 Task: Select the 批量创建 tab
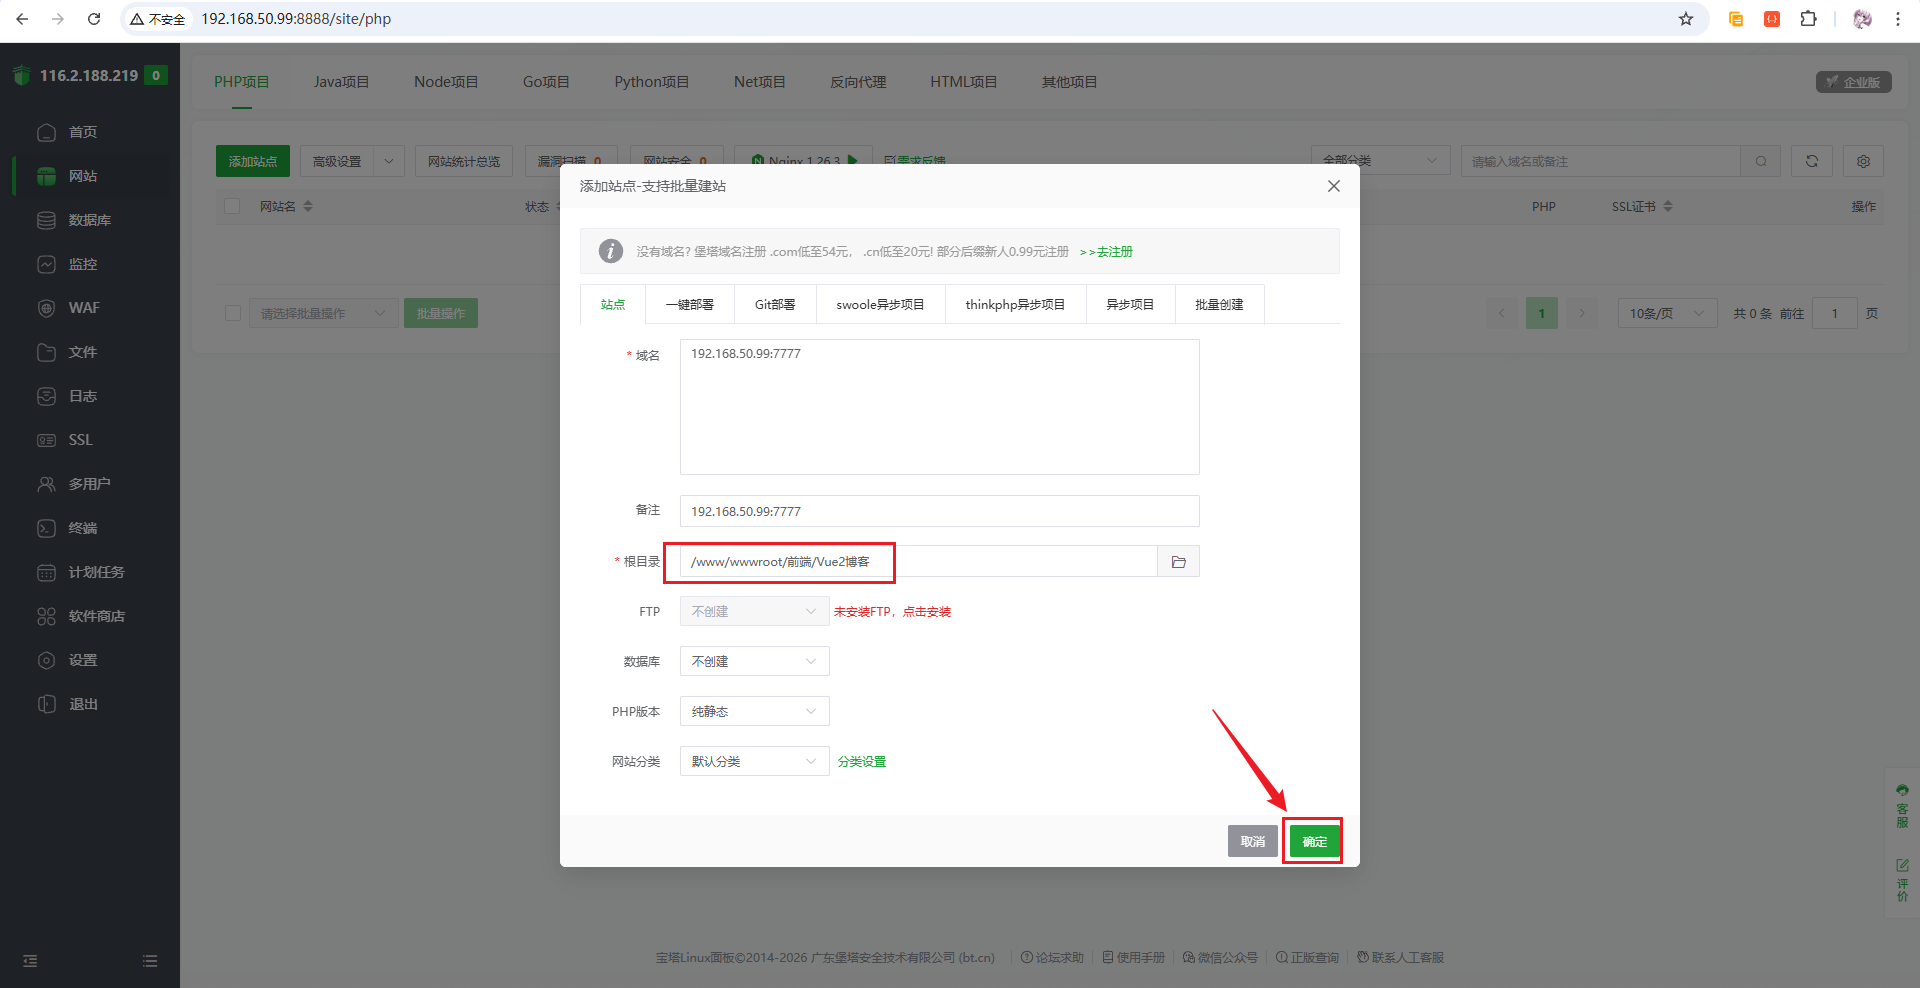coord(1219,305)
